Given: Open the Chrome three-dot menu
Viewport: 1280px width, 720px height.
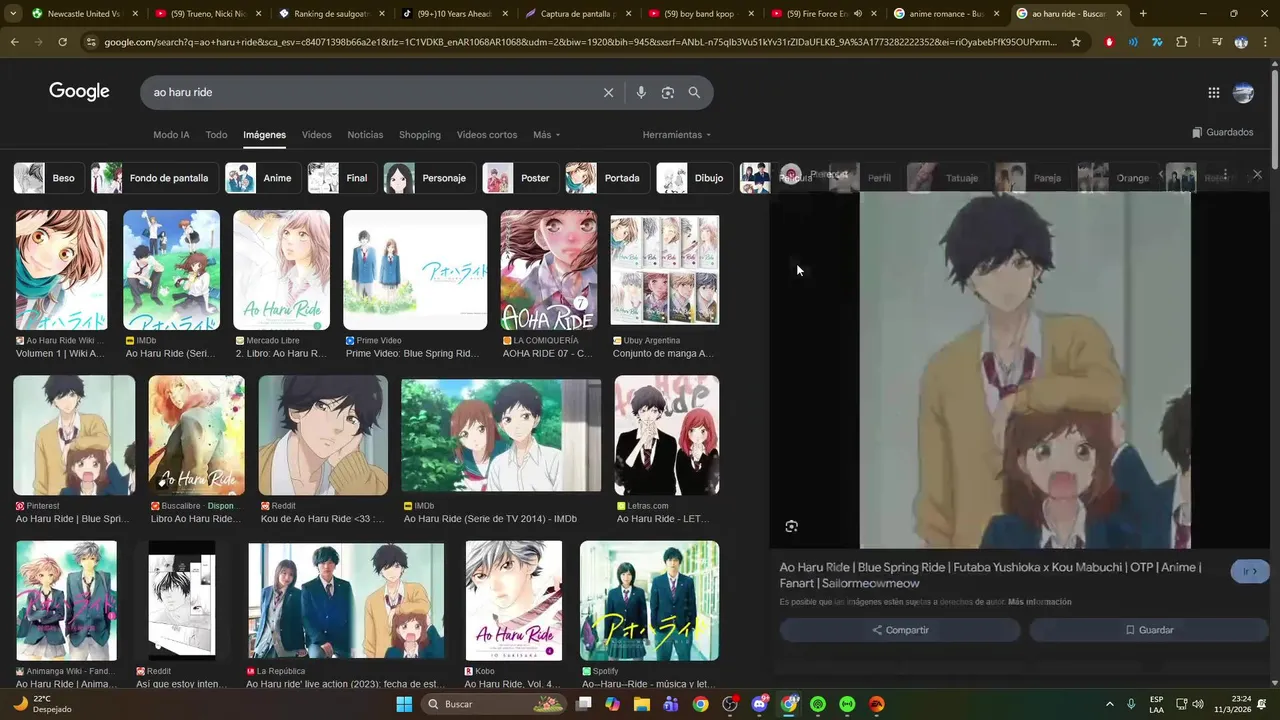Looking at the screenshot, I should pyautogui.click(x=1264, y=42).
